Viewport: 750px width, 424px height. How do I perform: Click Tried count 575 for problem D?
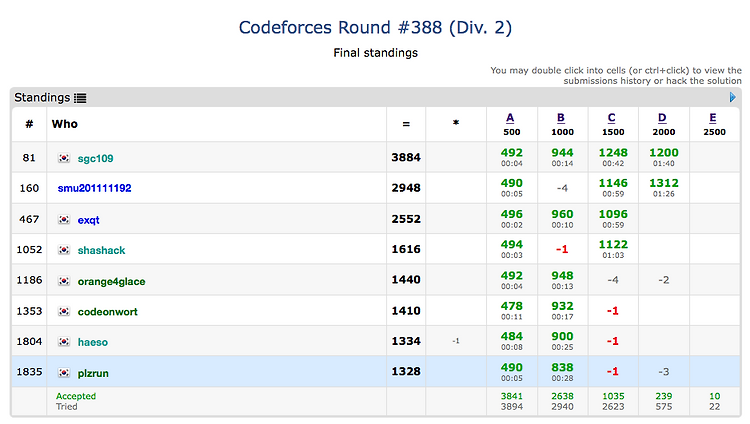[x=664, y=407]
